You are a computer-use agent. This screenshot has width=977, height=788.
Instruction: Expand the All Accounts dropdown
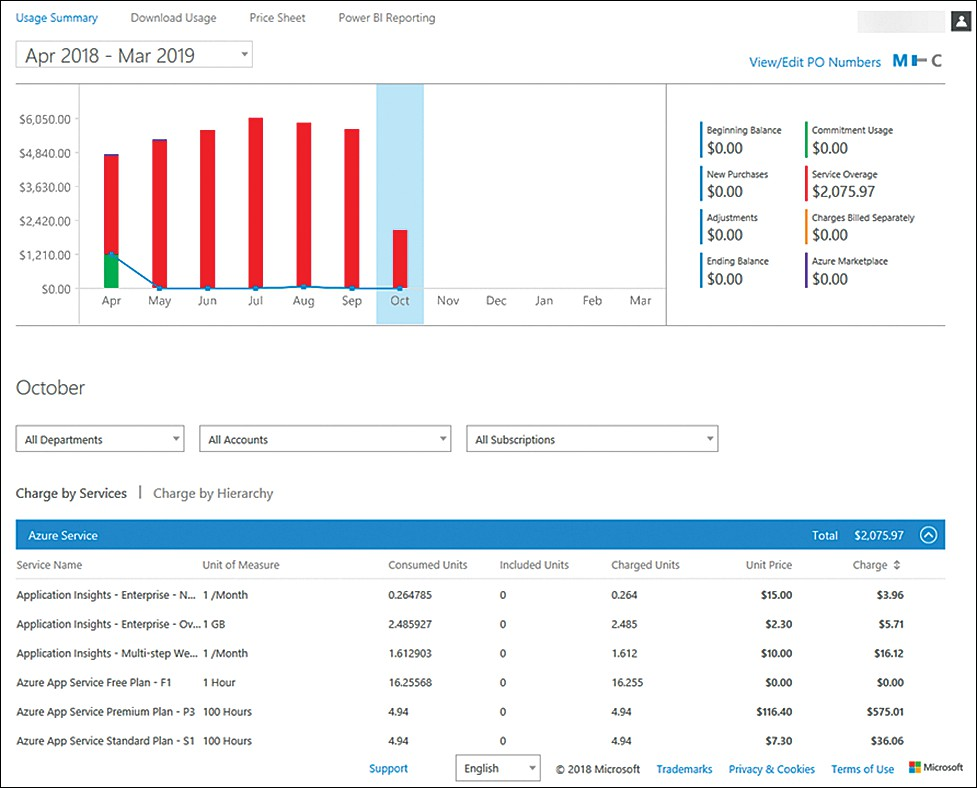325,439
